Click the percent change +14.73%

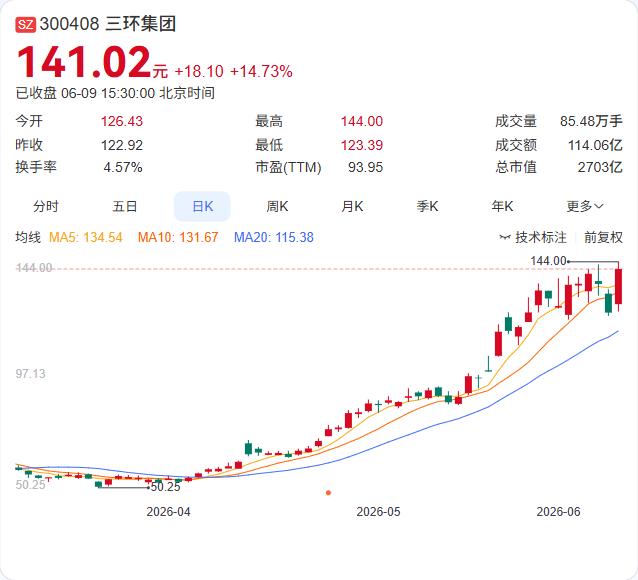[x=261, y=72]
